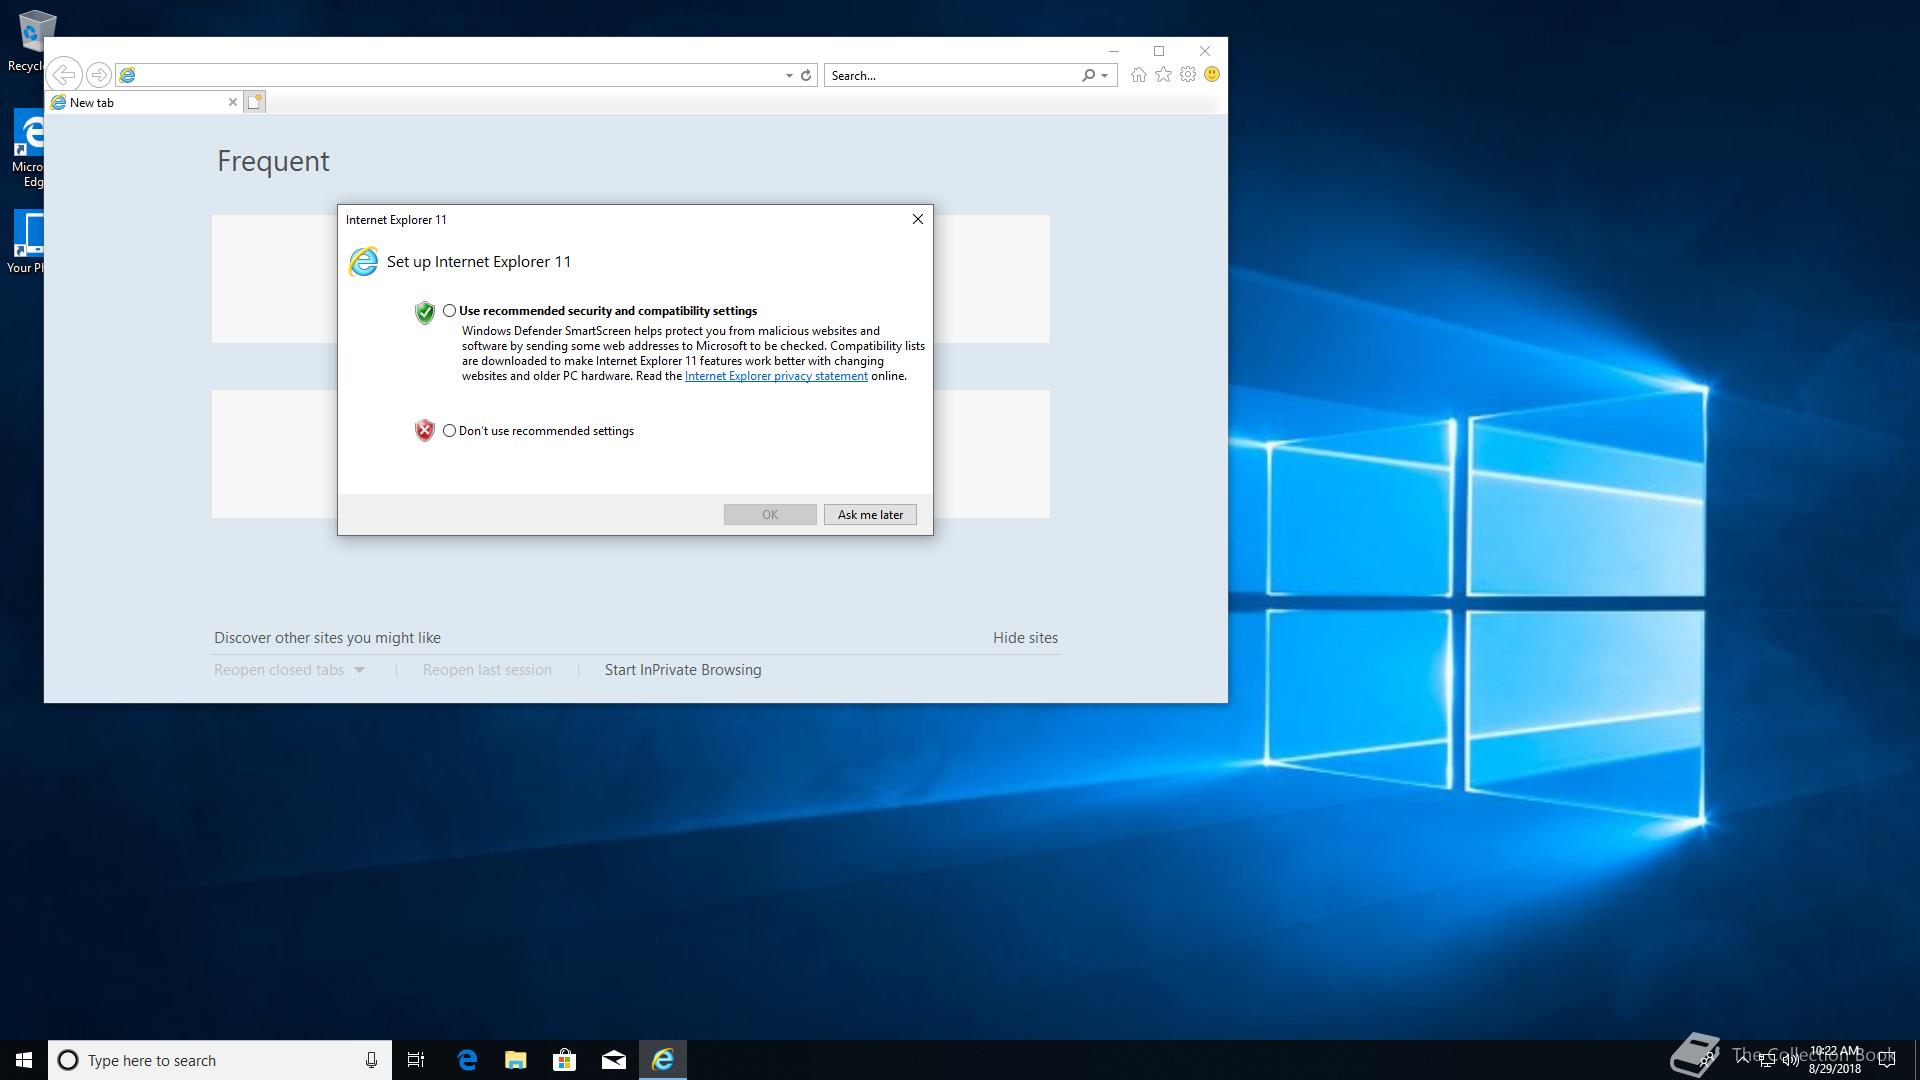Screen dimensions: 1920x1080
Task: Click the OK button in setup dialog
Action: click(770, 515)
